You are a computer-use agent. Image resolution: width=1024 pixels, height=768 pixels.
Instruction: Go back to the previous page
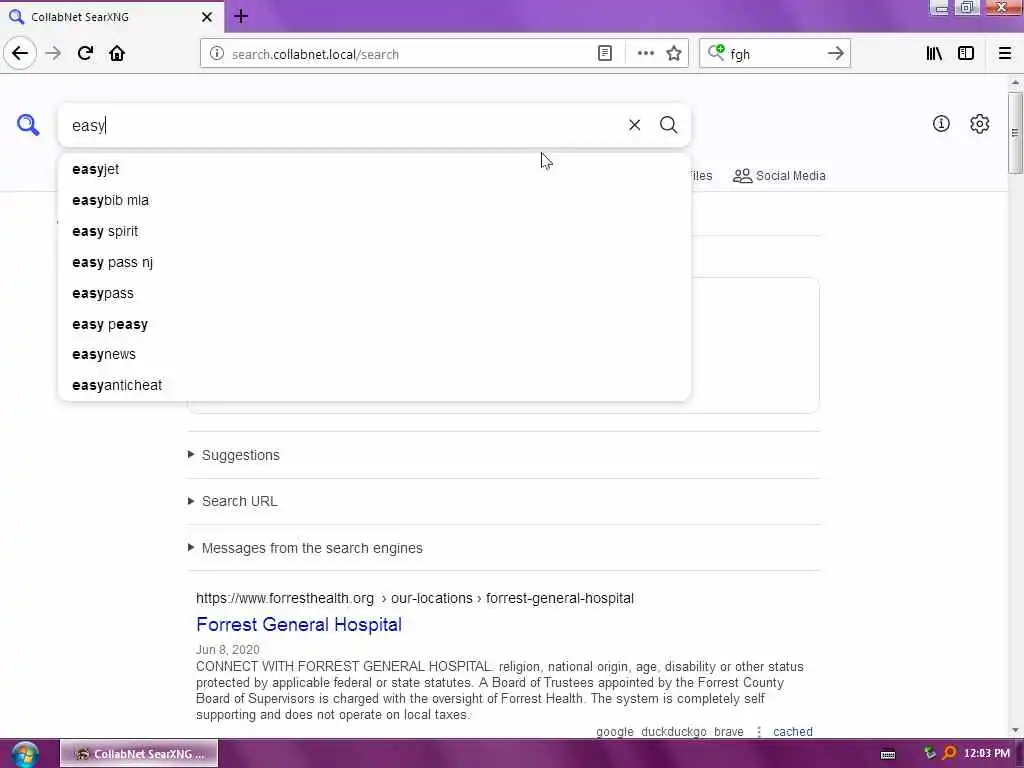click(x=20, y=53)
